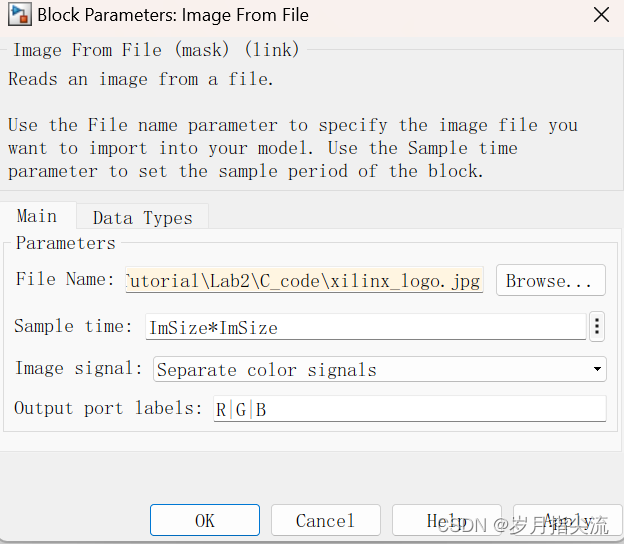Click inside the File Name path field
Viewport: 624px width, 544px height.
(304, 280)
